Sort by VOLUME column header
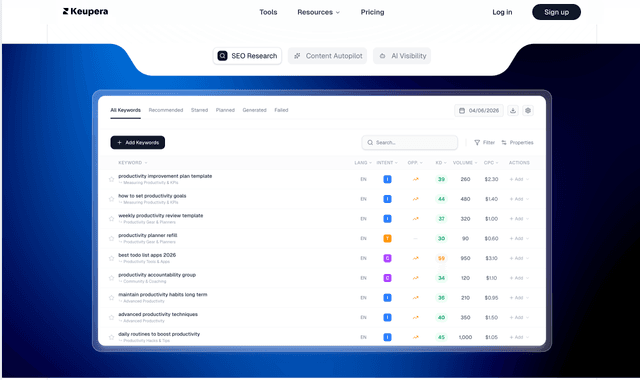Screen dimensions: 640x380 [x=465, y=163]
